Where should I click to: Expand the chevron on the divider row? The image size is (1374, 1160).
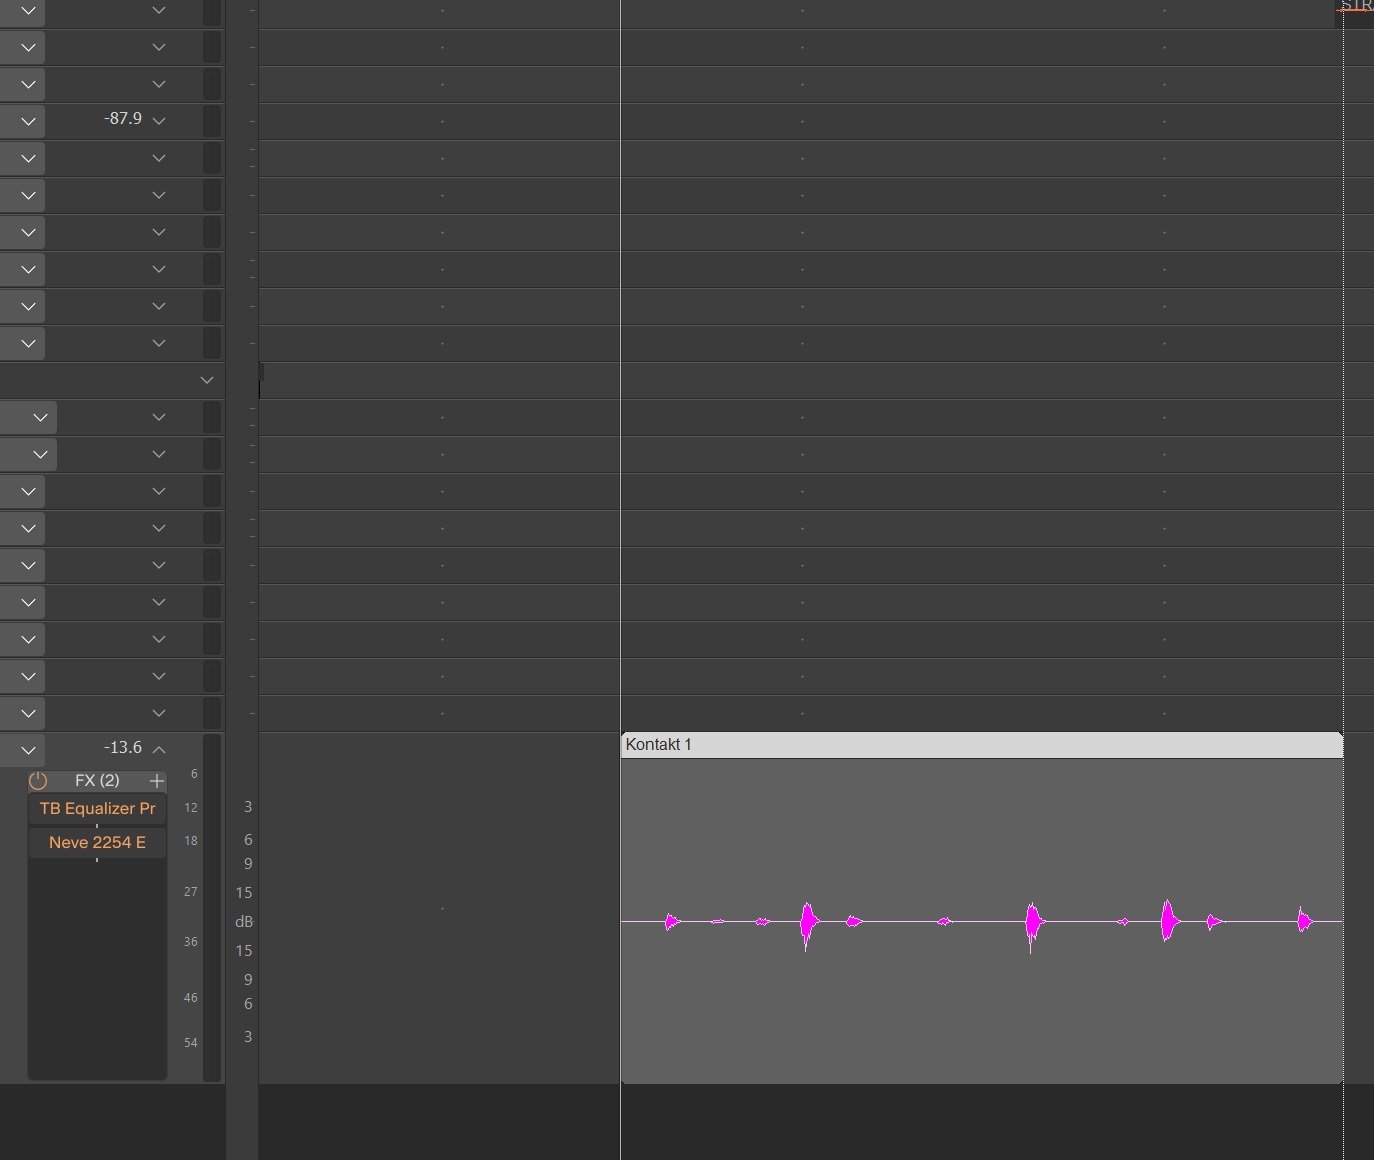pyautogui.click(x=207, y=380)
